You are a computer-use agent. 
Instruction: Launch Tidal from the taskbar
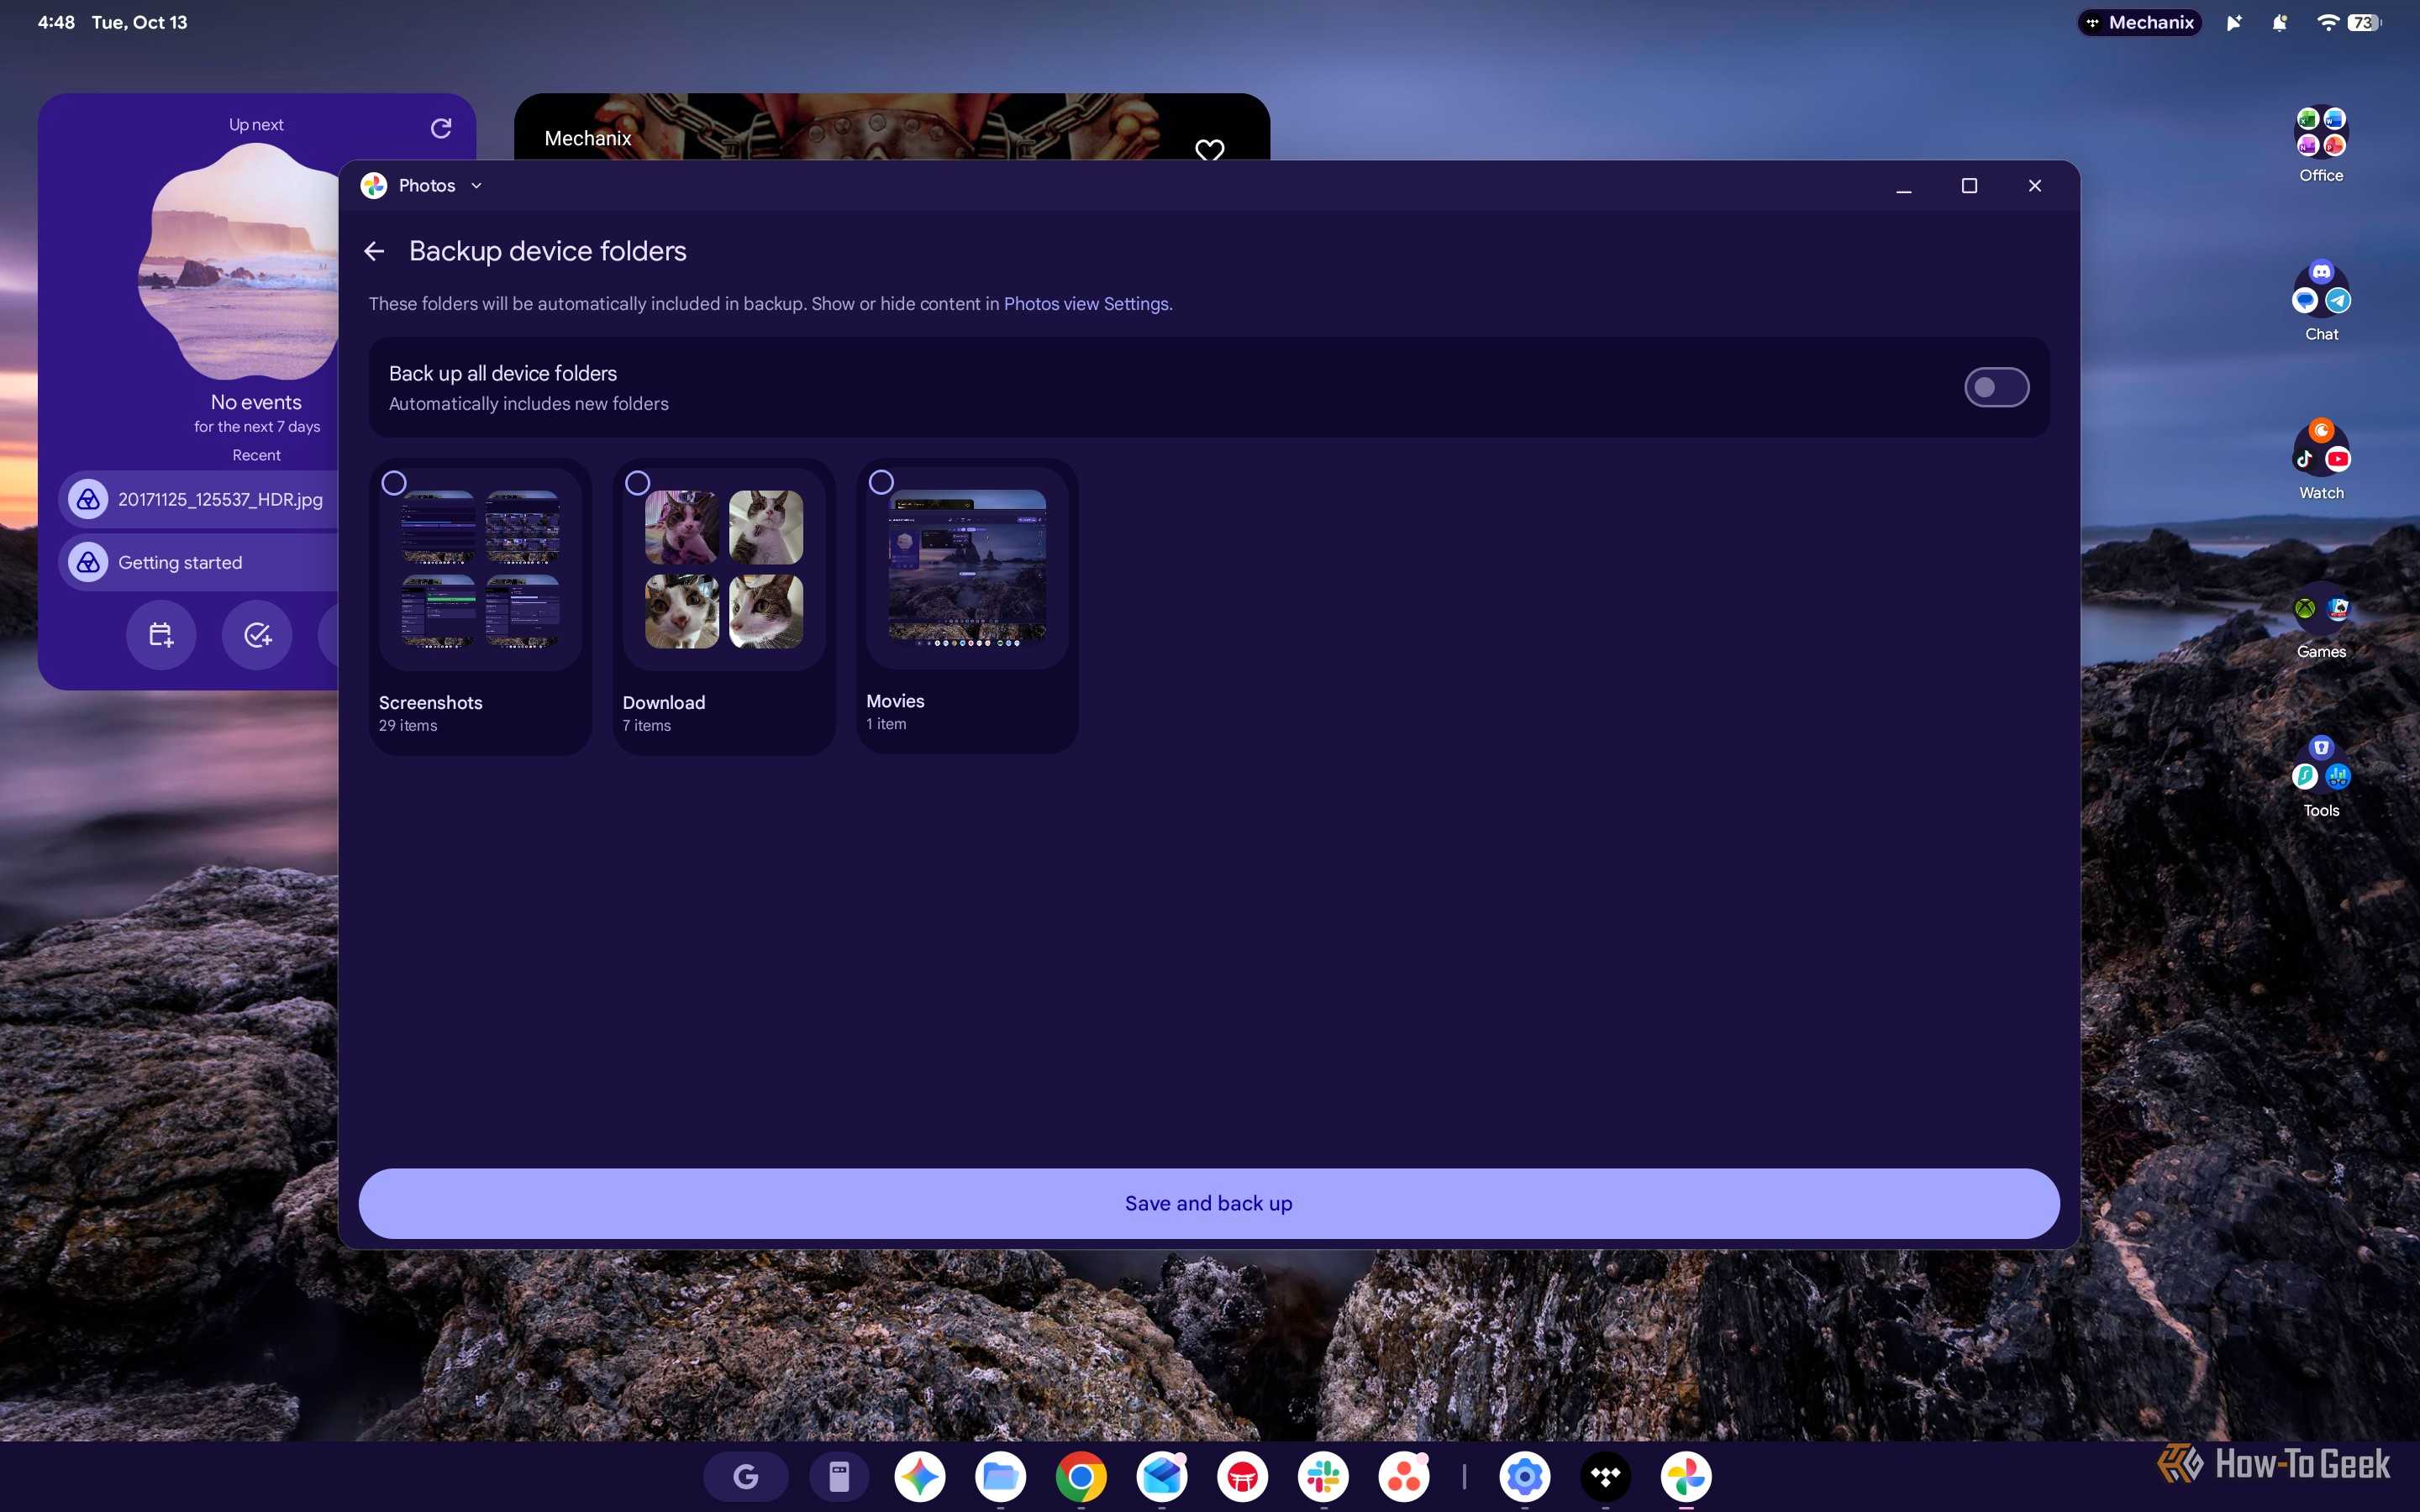(1605, 1476)
